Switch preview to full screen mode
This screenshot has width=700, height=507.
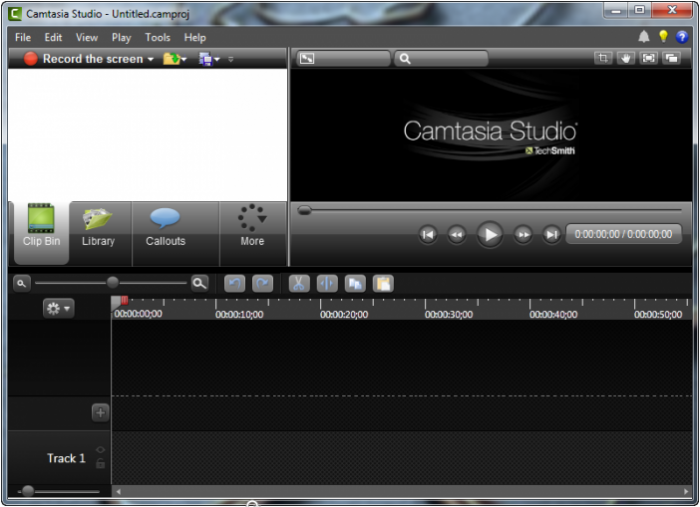[x=648, y=58]
